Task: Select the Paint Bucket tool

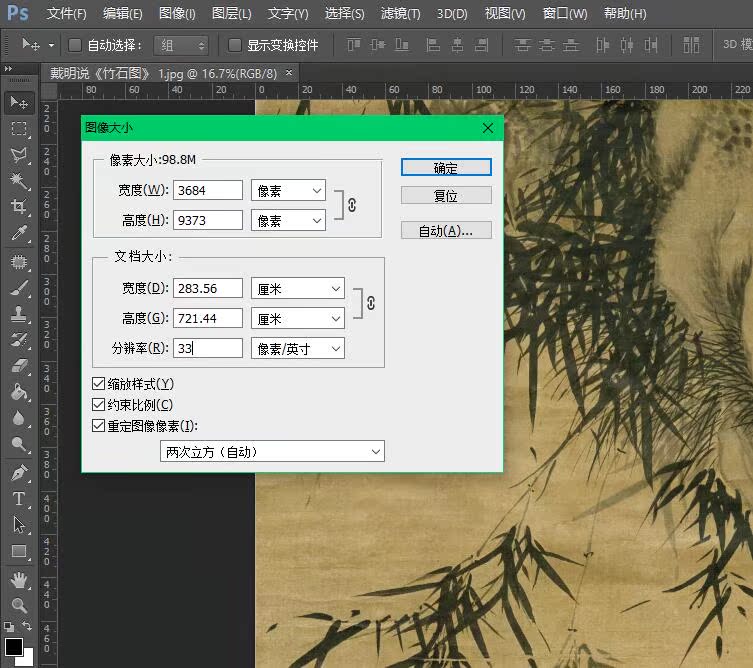Action: [19, 392]
